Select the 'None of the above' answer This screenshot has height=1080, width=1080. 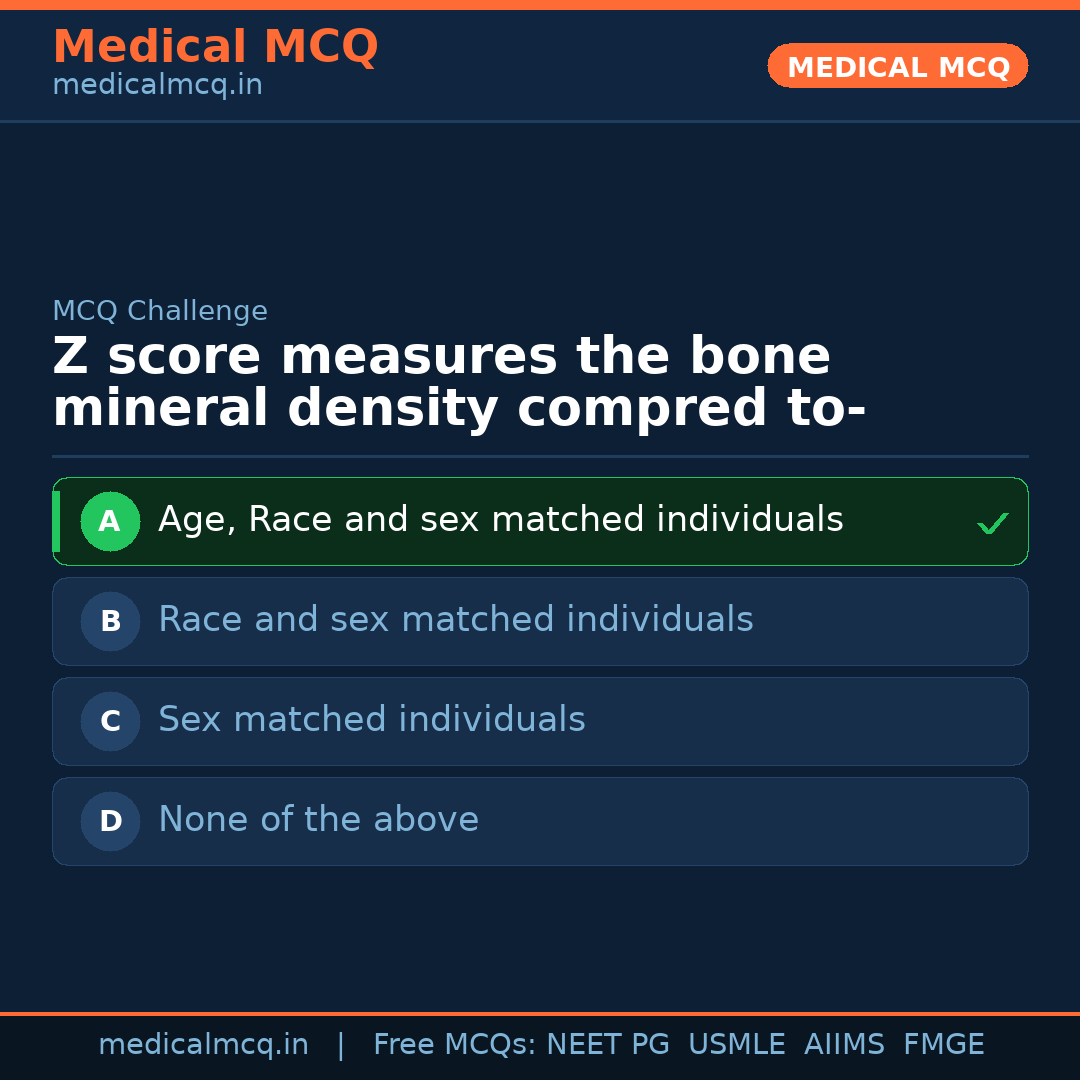[318, 820]
